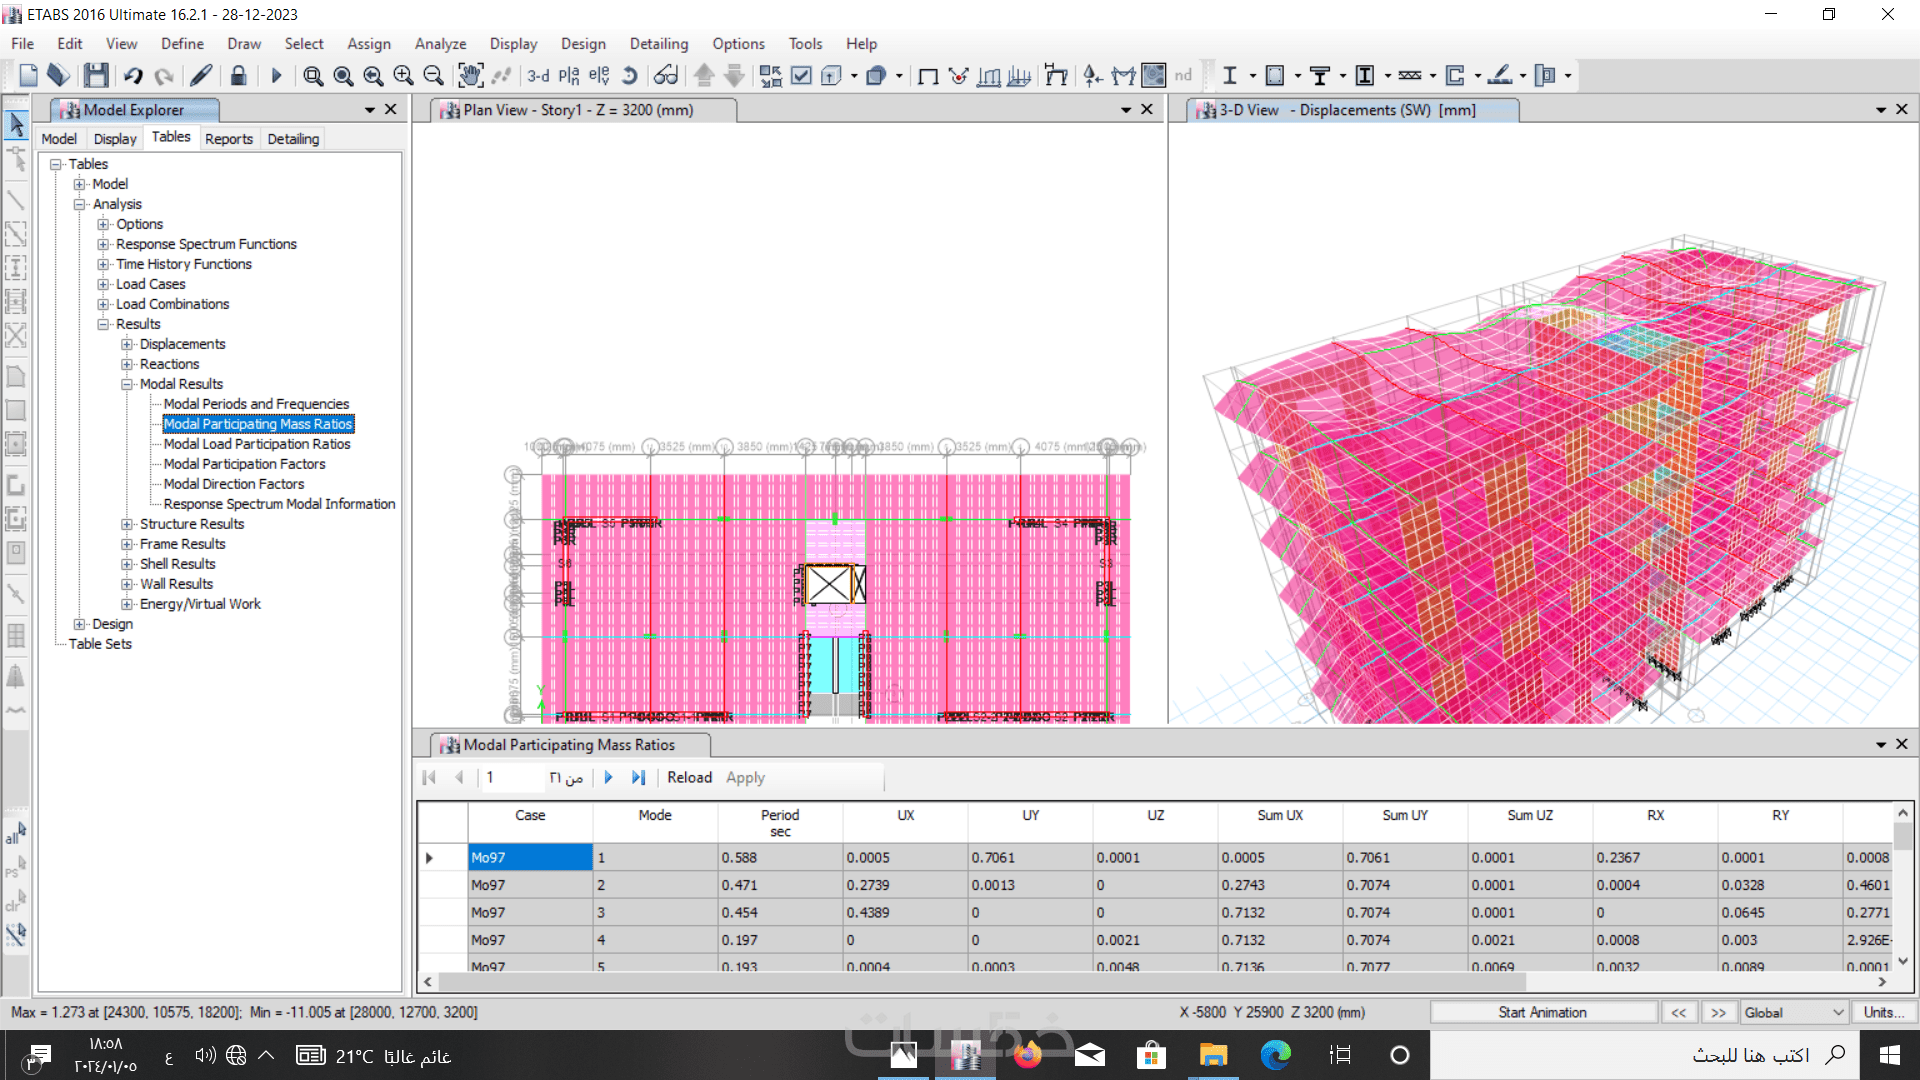
Task: Click the Start Animation button
Action: tap(1542, 1012)
